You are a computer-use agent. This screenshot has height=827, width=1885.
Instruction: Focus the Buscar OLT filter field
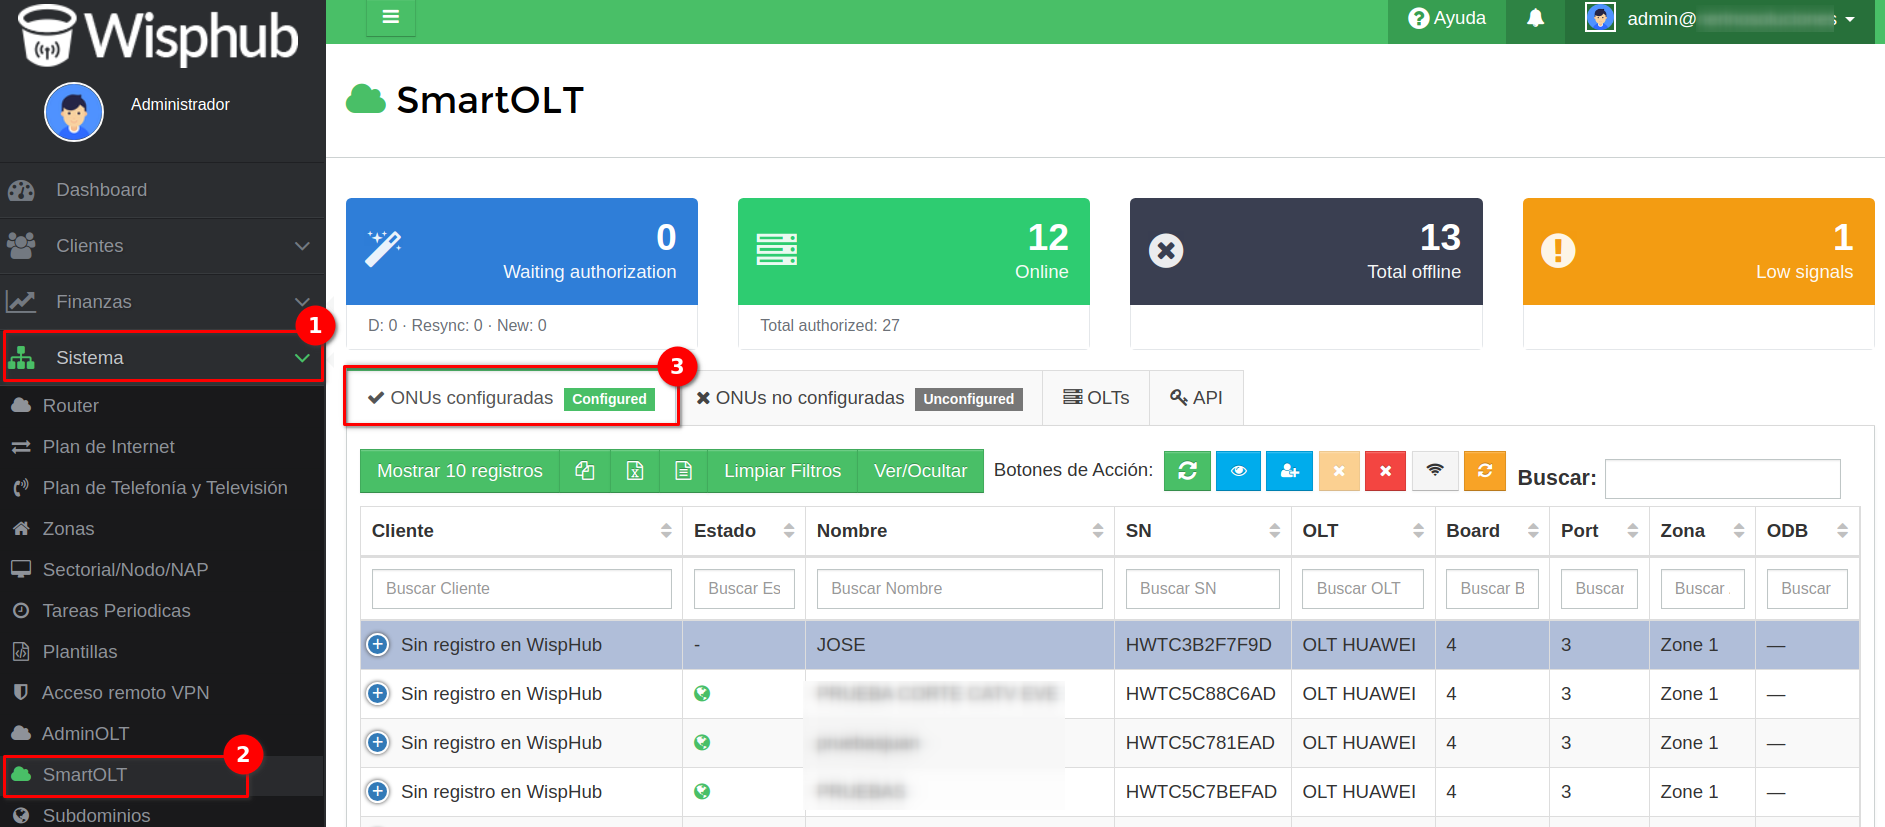[x=1363, y=589]
